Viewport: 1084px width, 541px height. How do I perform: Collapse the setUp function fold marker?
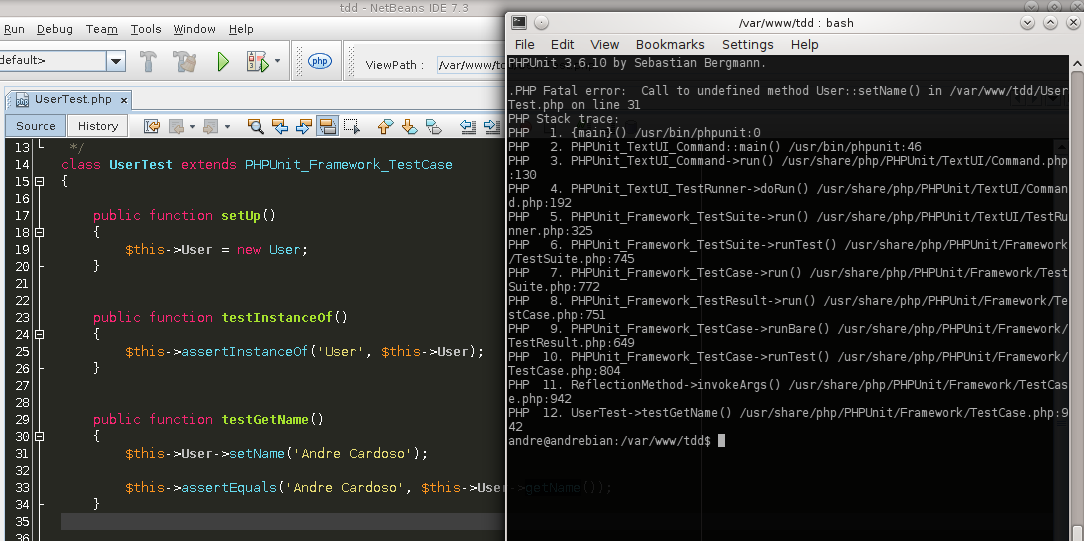[39, 233]
